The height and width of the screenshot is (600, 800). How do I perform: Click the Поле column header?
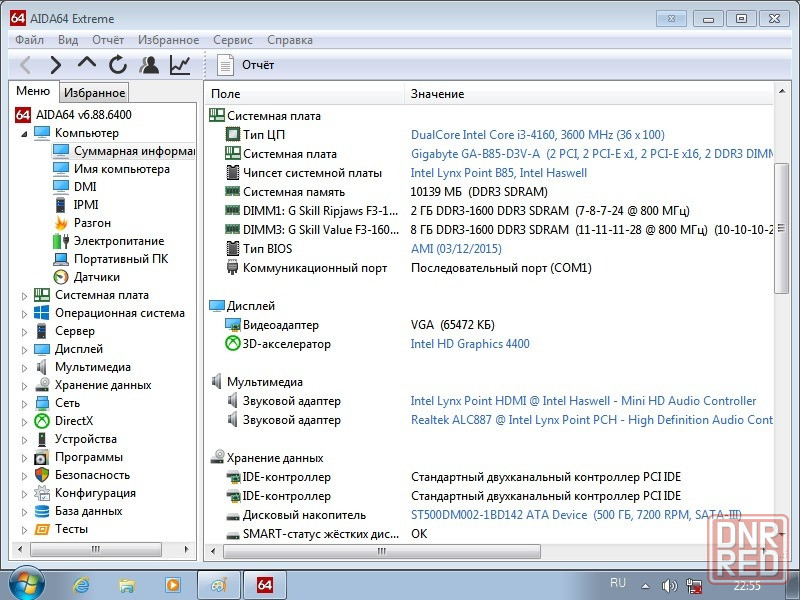pyautogui.click(x=305, y=94)
